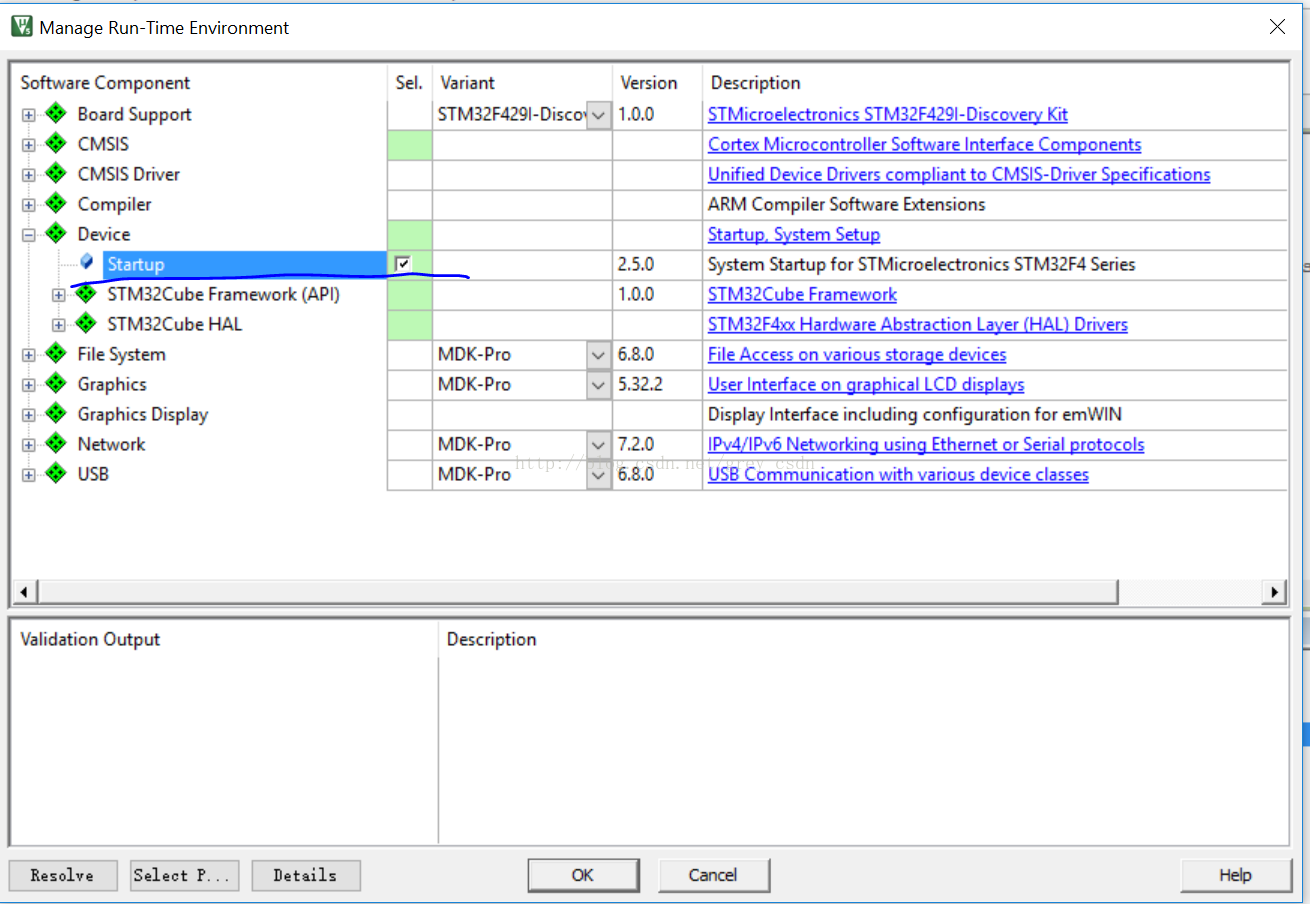Open File System MDK-Pro variant dropdown
Screen dimensions: 1310x904
tap(598, 355)
